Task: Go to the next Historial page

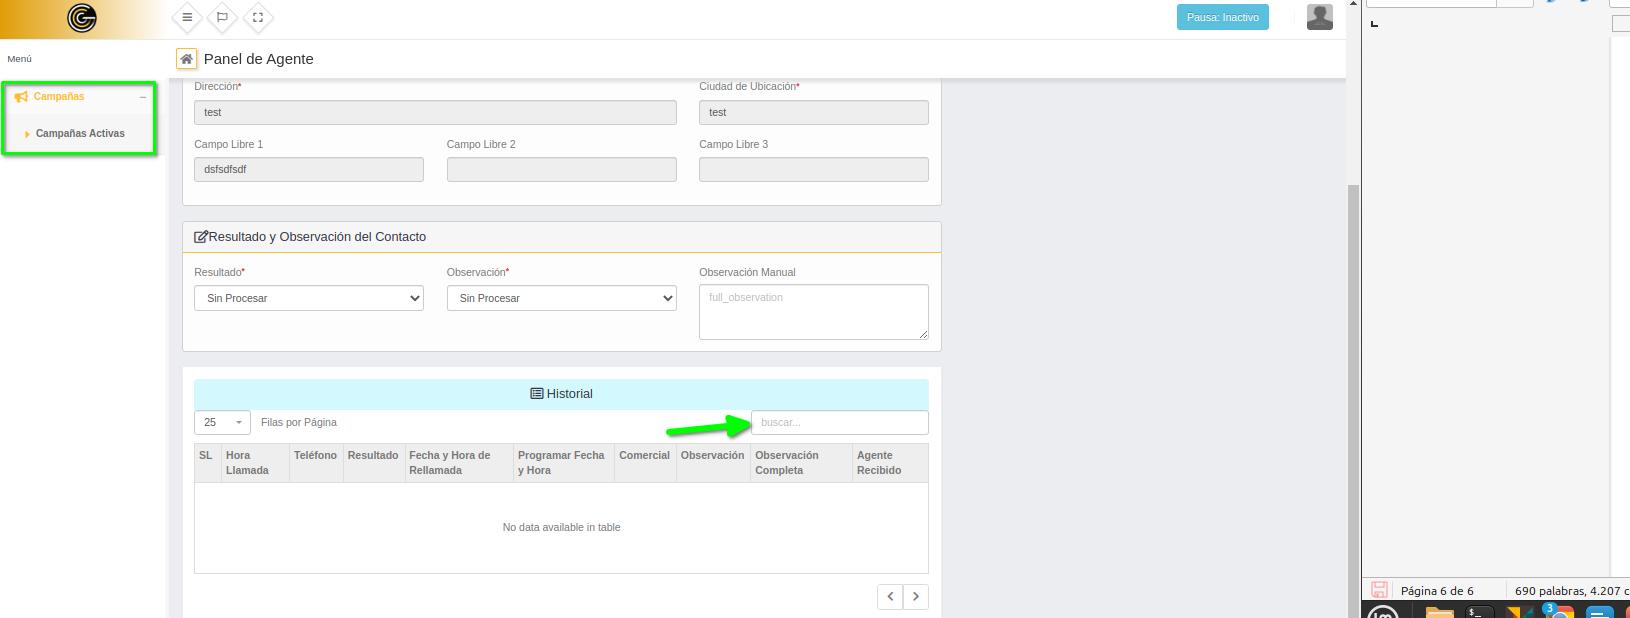Action: point(916,597)
